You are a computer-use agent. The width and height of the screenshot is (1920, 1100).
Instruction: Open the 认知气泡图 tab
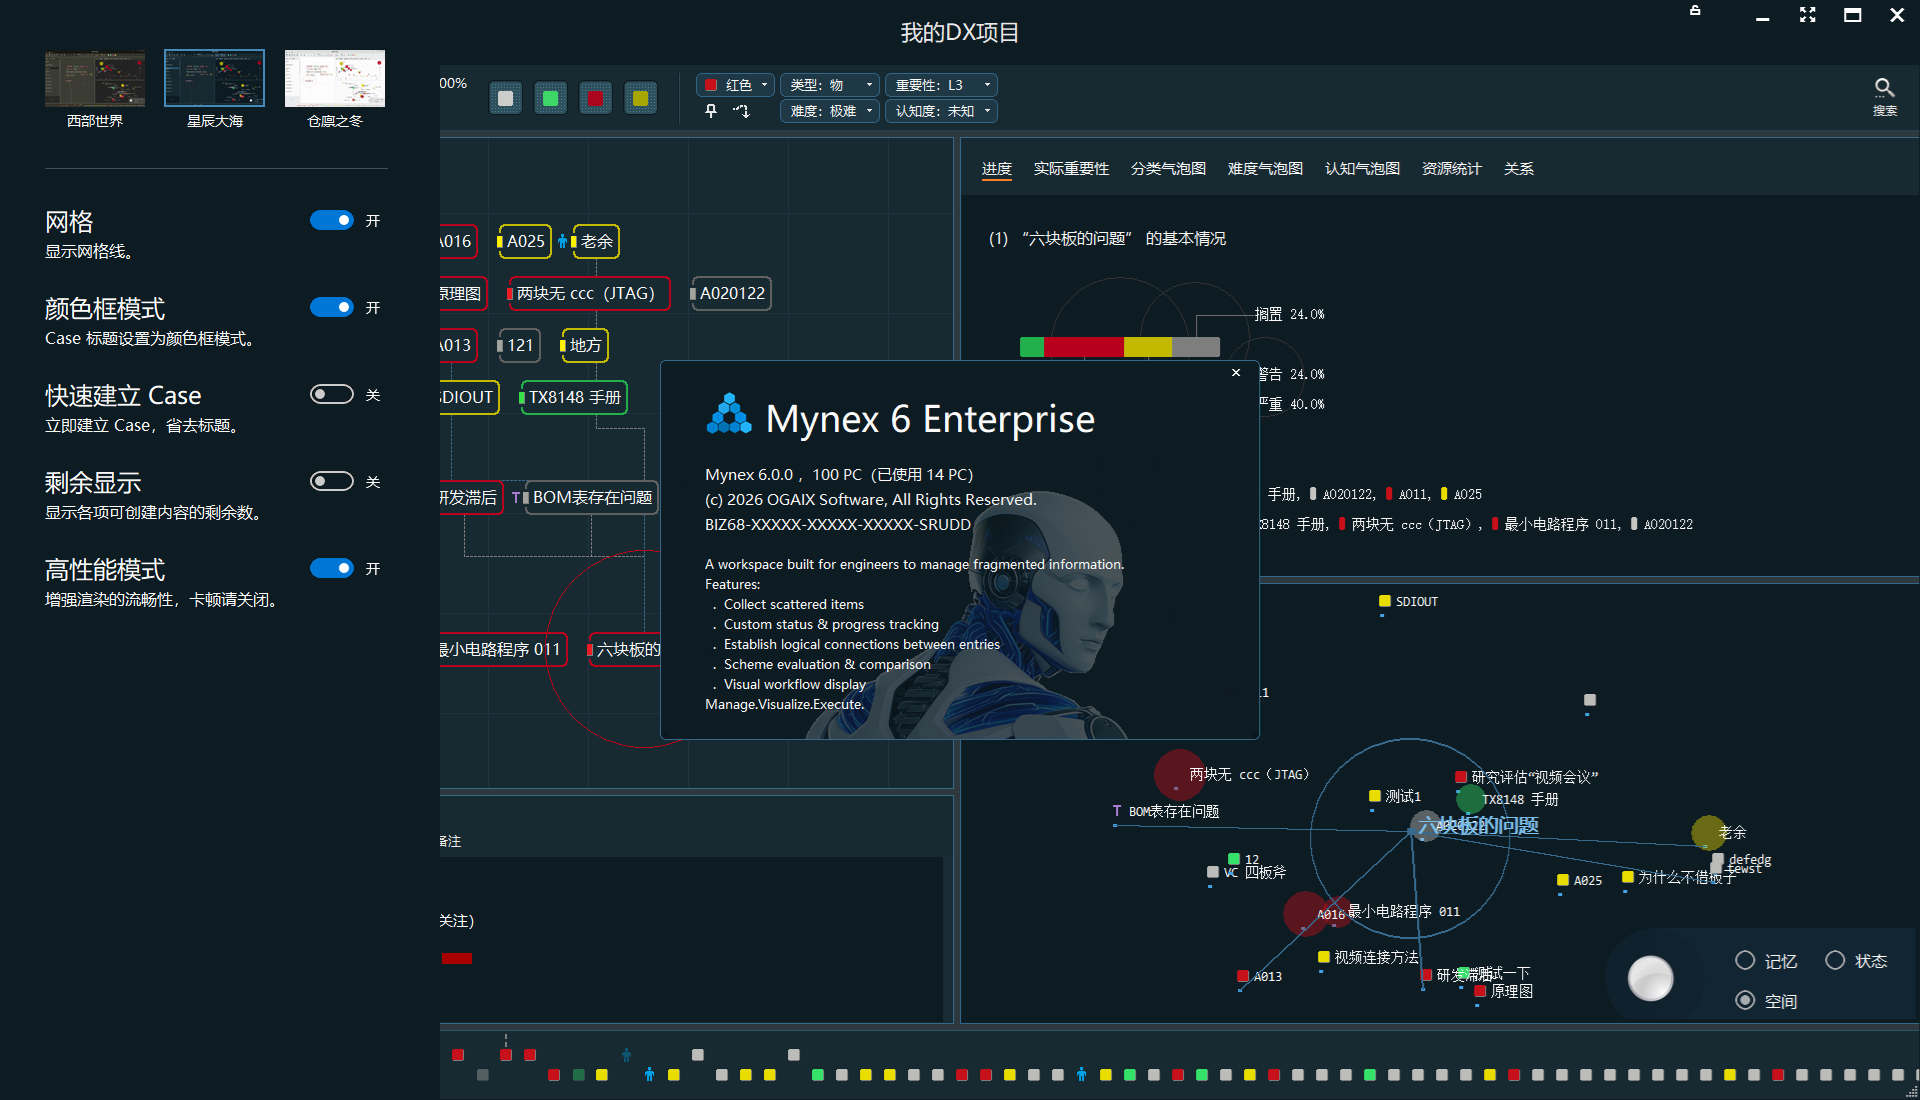[x=1362, y=169]
